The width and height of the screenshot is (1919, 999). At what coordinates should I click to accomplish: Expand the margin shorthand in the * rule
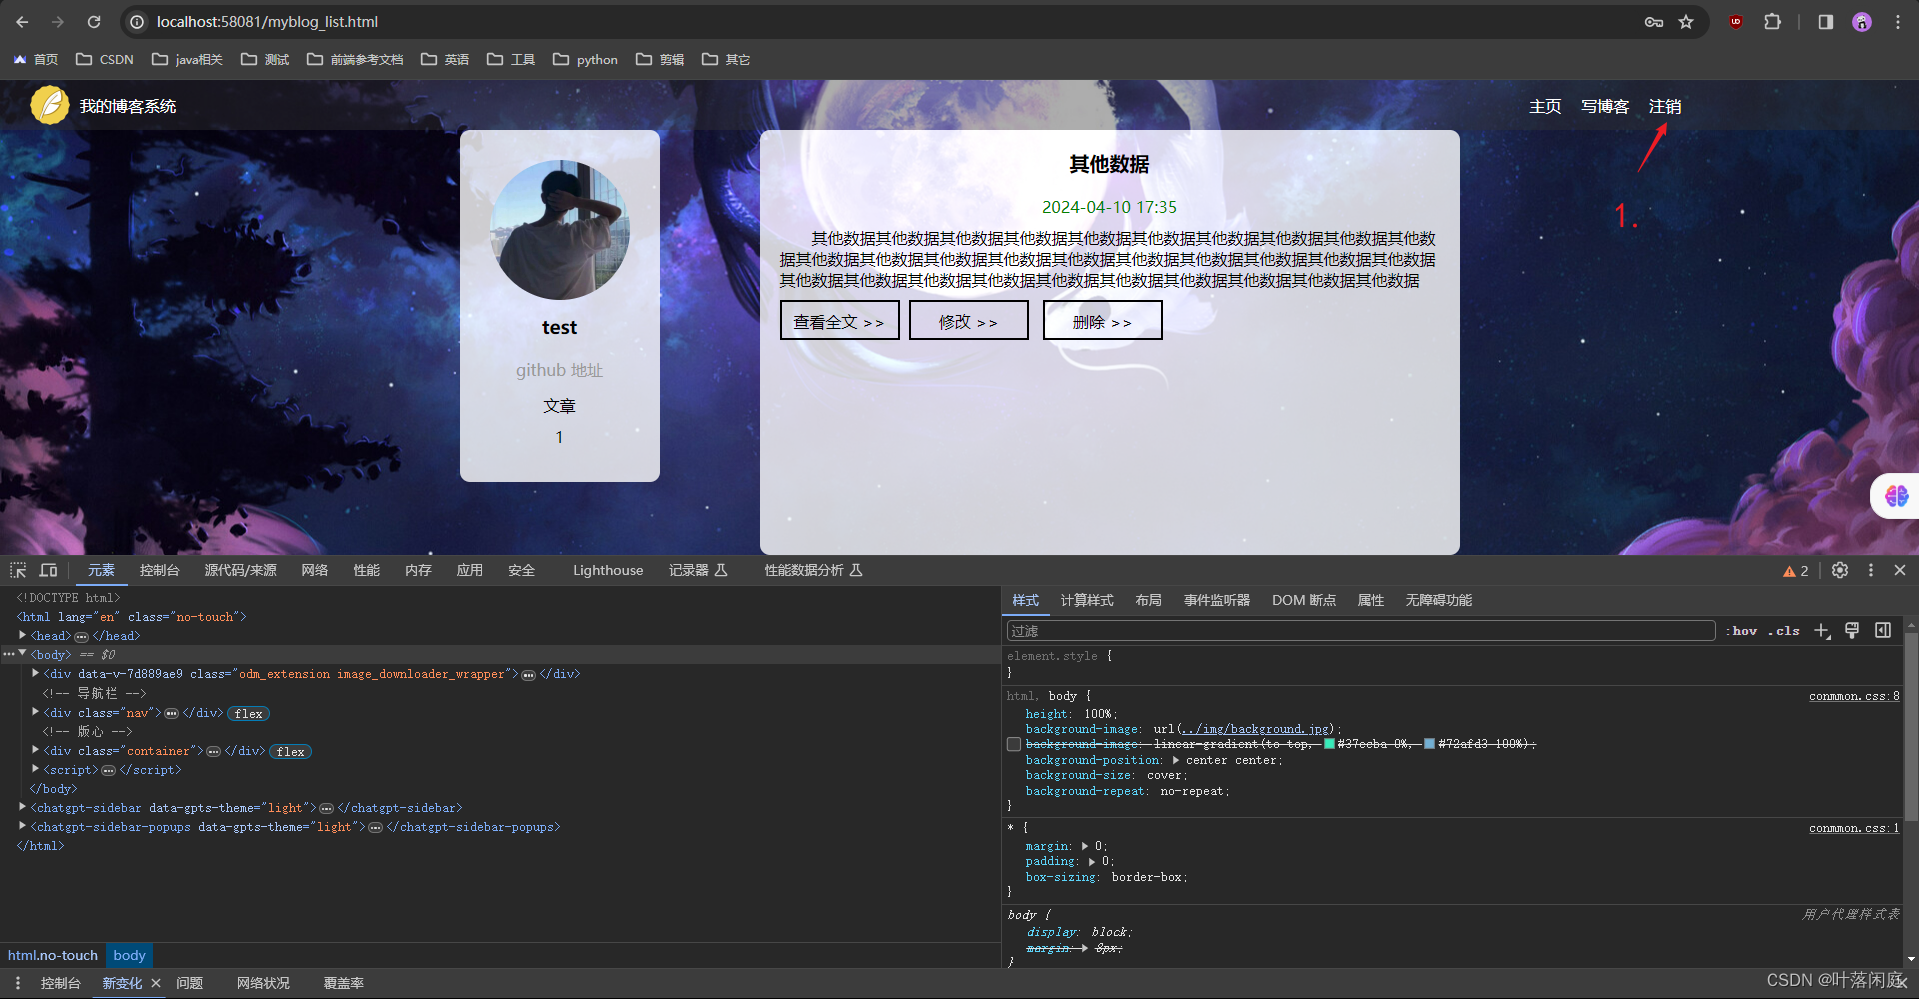point(1085,846)
